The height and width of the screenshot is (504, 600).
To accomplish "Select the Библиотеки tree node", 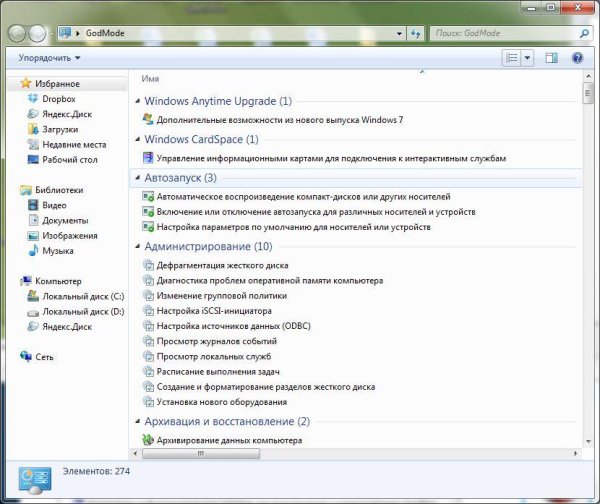I will (x=59, y=190).
